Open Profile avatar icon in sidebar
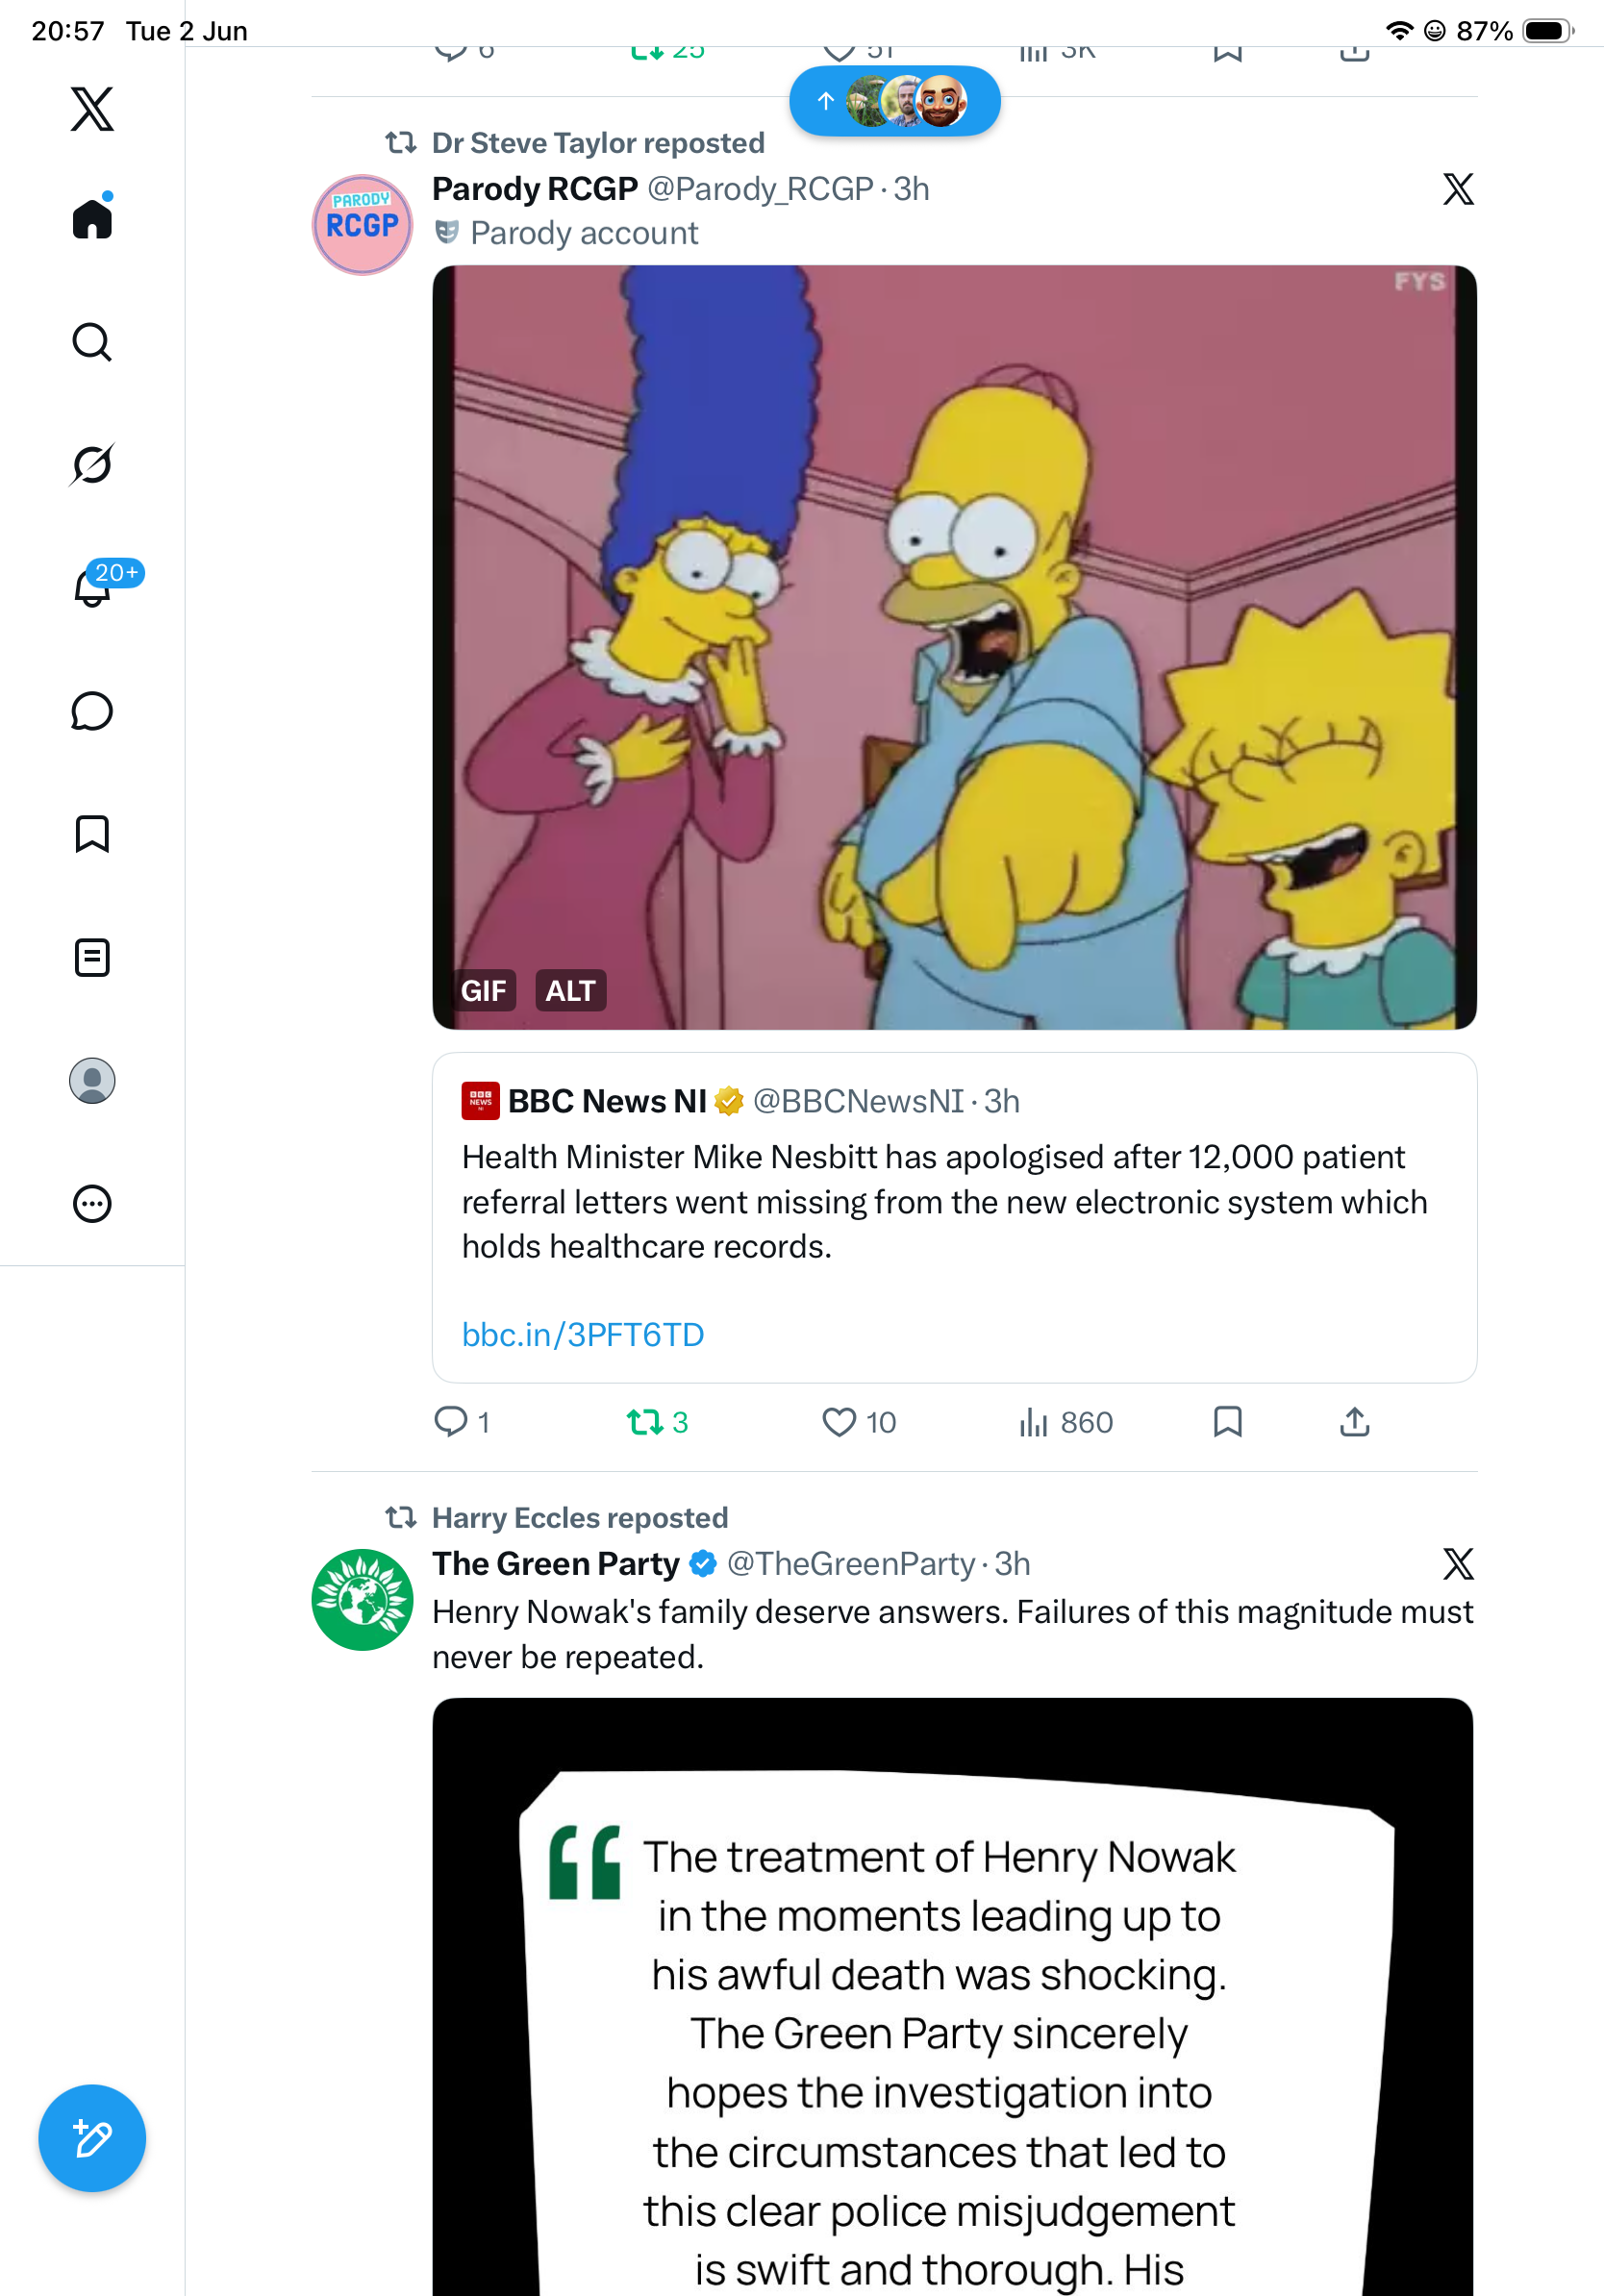The width and height of the screenshot is (1604, 2296). tap(92, 1081)
